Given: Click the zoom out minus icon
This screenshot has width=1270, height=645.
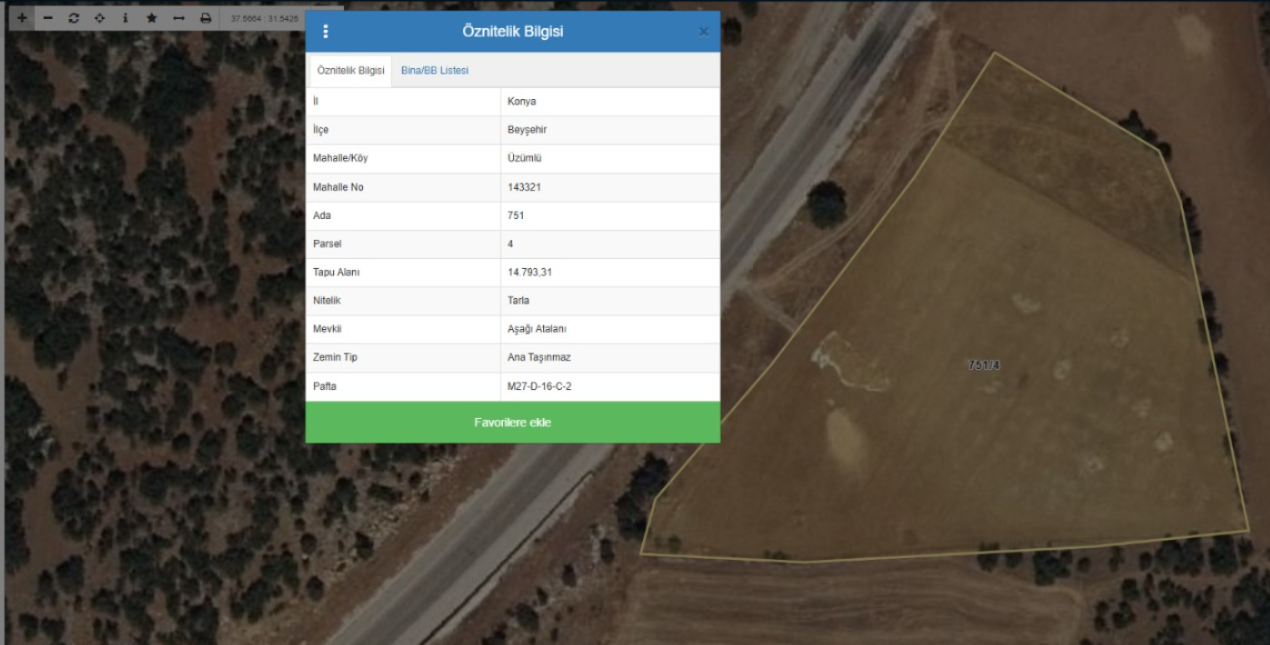Looking at the screenshot, I should click(x=48, y=18).
